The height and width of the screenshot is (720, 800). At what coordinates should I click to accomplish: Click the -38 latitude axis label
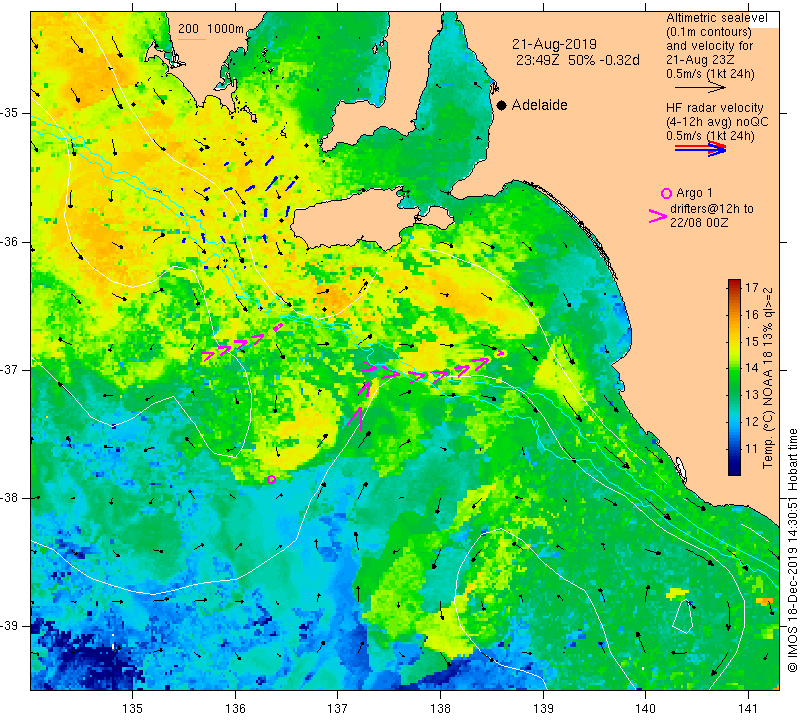point(10,498)
